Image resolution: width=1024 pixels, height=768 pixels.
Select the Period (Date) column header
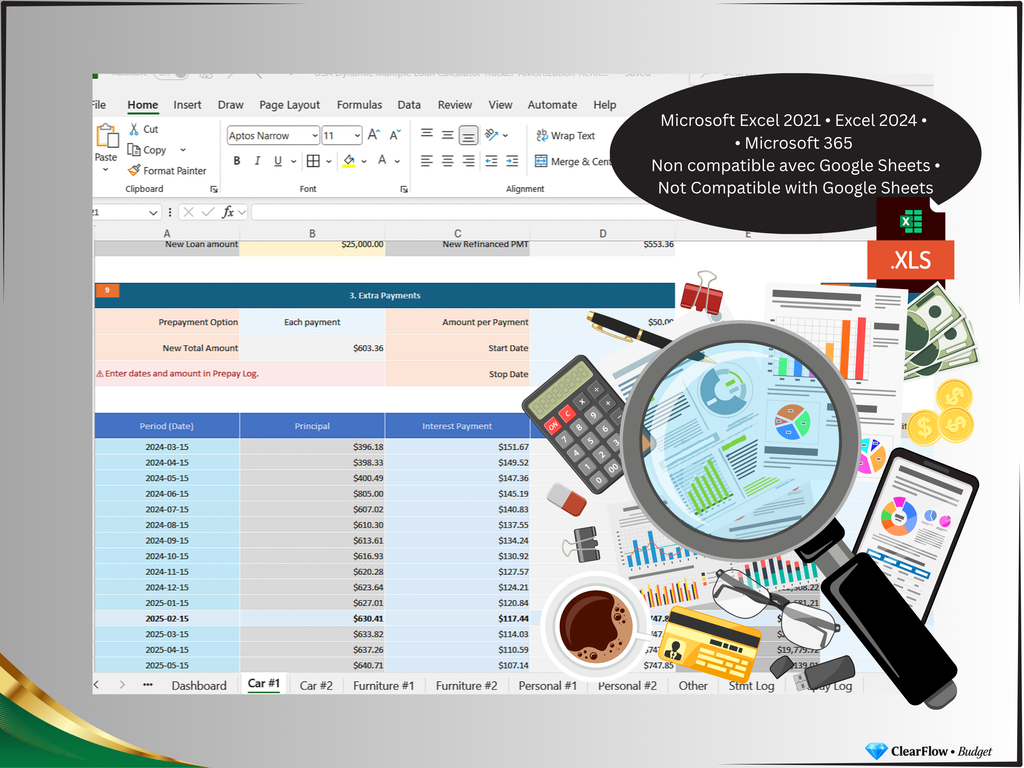pyautogui.click(x=167, y=426)
